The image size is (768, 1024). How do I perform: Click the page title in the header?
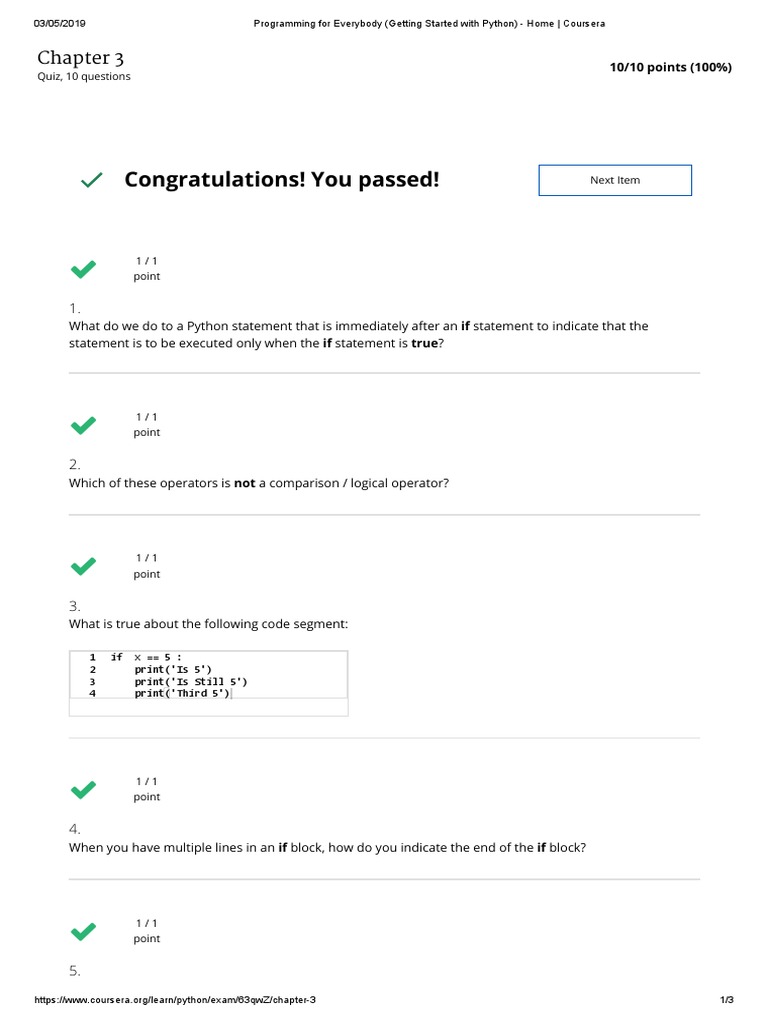429,23
